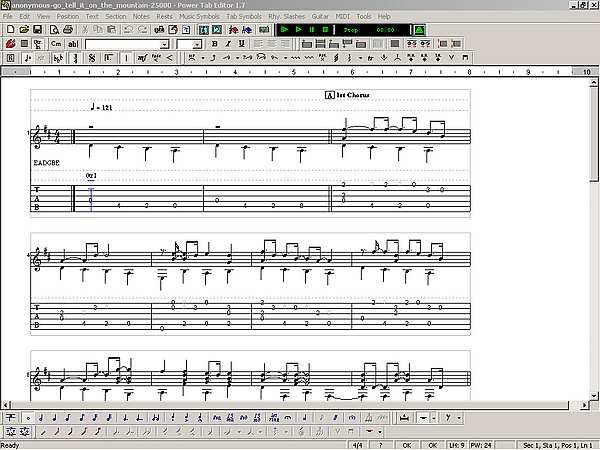Open a file with the folder icon
The height and width of the screenshot is (450, 600).
[24, 31]
